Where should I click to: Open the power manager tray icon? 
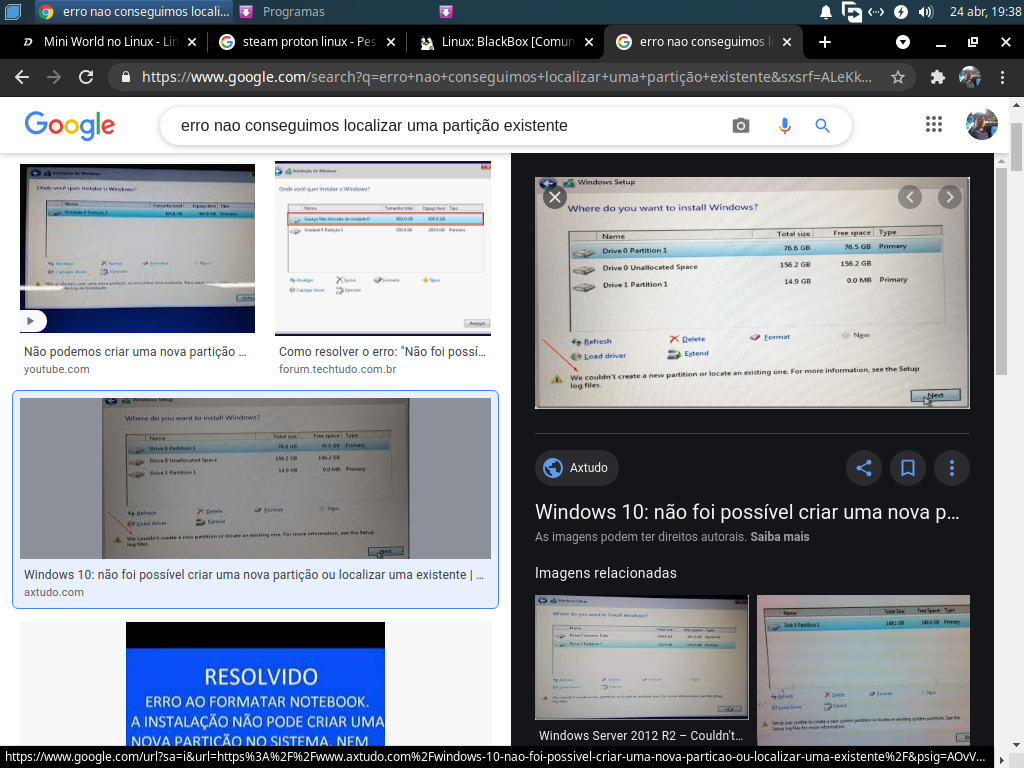(901, 12)
